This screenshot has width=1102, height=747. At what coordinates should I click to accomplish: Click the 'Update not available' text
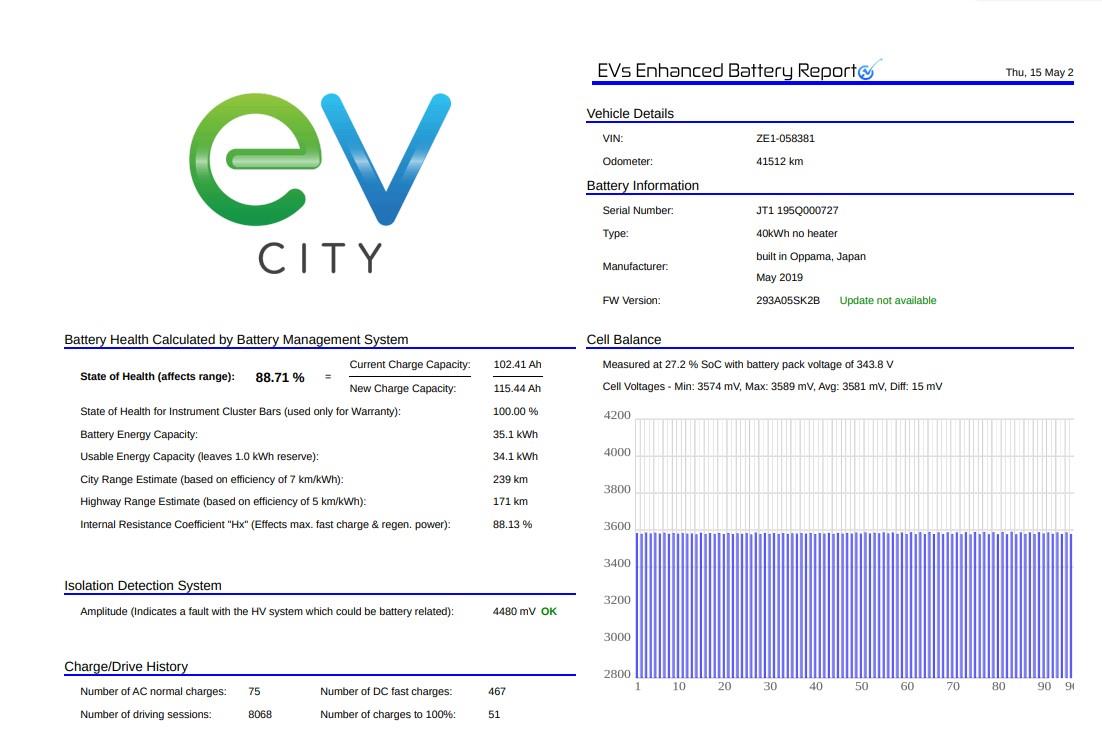888,300
